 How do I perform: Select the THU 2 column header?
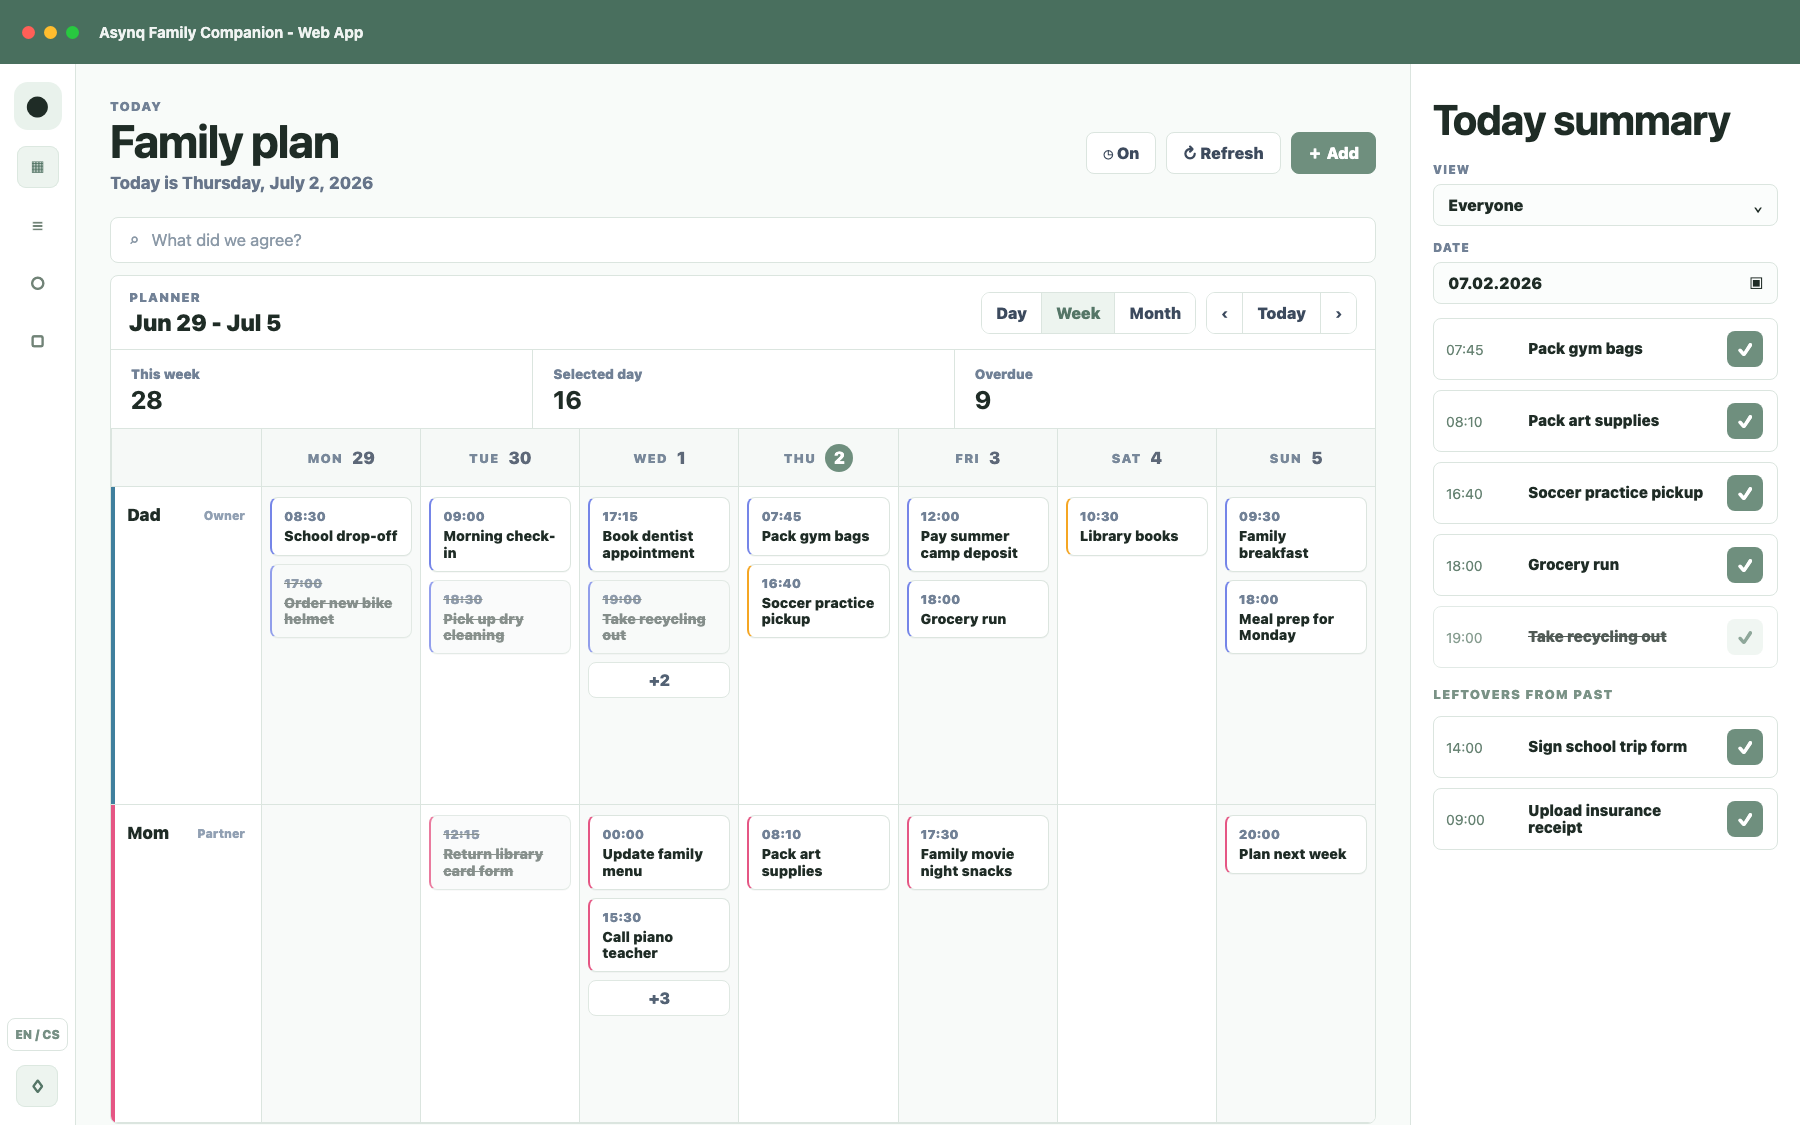pos(818,458)
